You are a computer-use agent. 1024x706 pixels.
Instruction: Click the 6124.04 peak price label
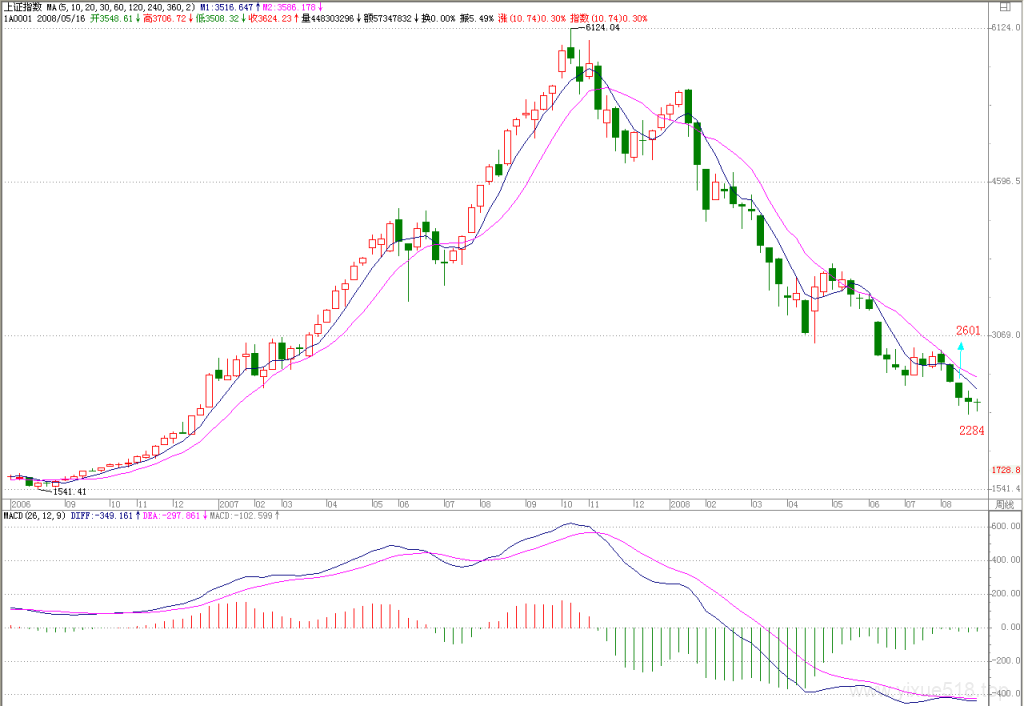coord(601,28)
